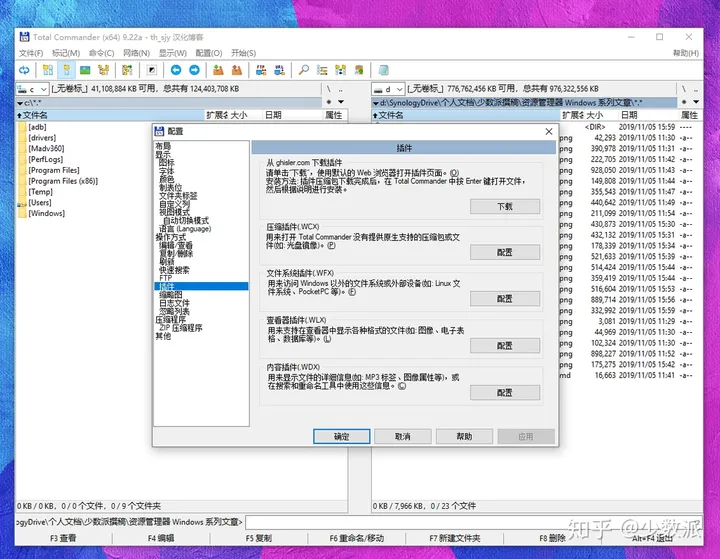Select ZIP 压缩程序 in configuration tree
Viewport: 720px width, 559px height.
pyautogui.click(x=180, y=328)
